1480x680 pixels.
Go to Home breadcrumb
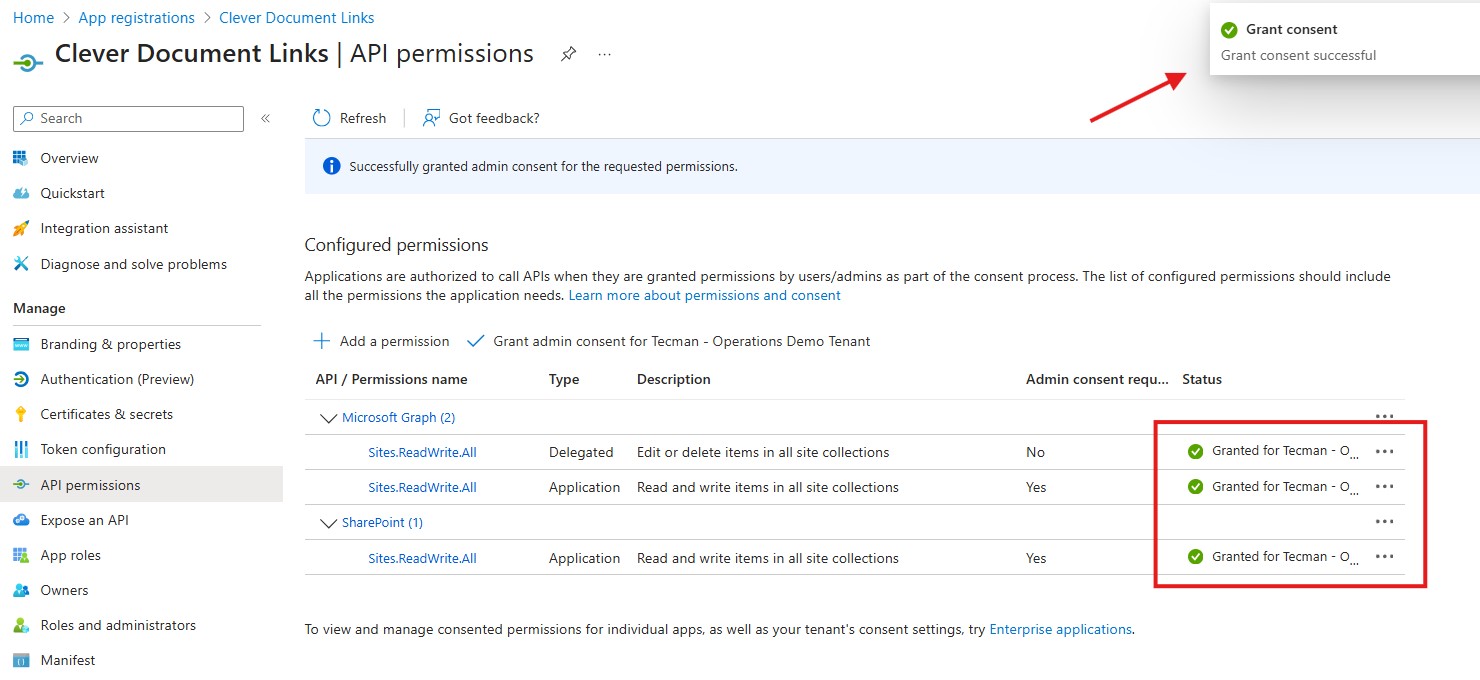[33, 18]
